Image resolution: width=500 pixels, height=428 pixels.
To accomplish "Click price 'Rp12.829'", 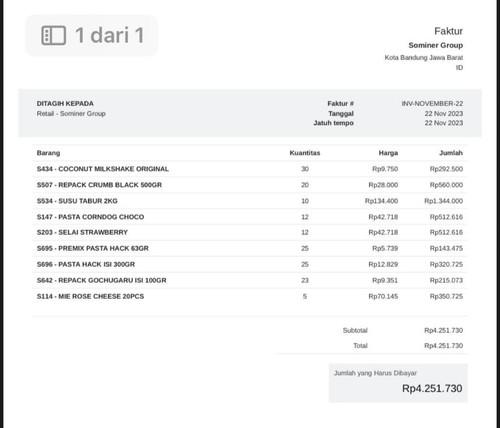I will (383, 264).
